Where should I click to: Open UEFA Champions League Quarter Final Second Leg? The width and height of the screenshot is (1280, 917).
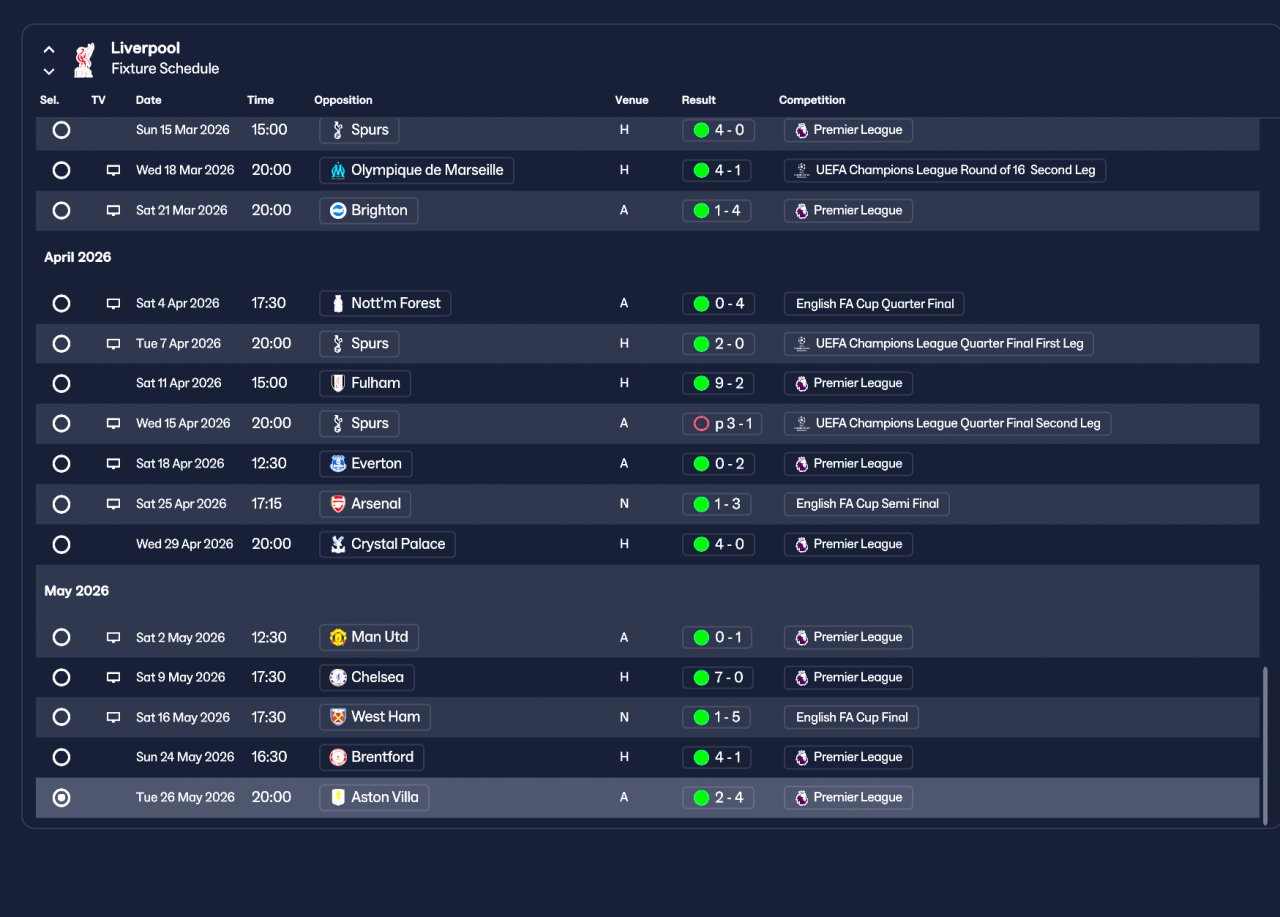pyautogui.click(x=948, y=423)
